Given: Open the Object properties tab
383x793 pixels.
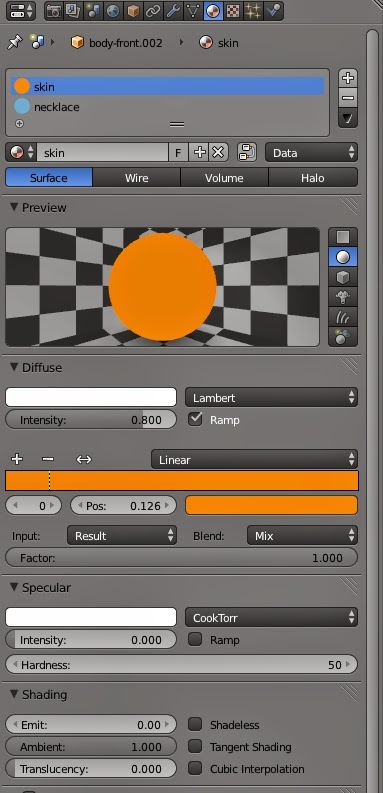Looking at the screenshot, I should [x=133, y=11].
